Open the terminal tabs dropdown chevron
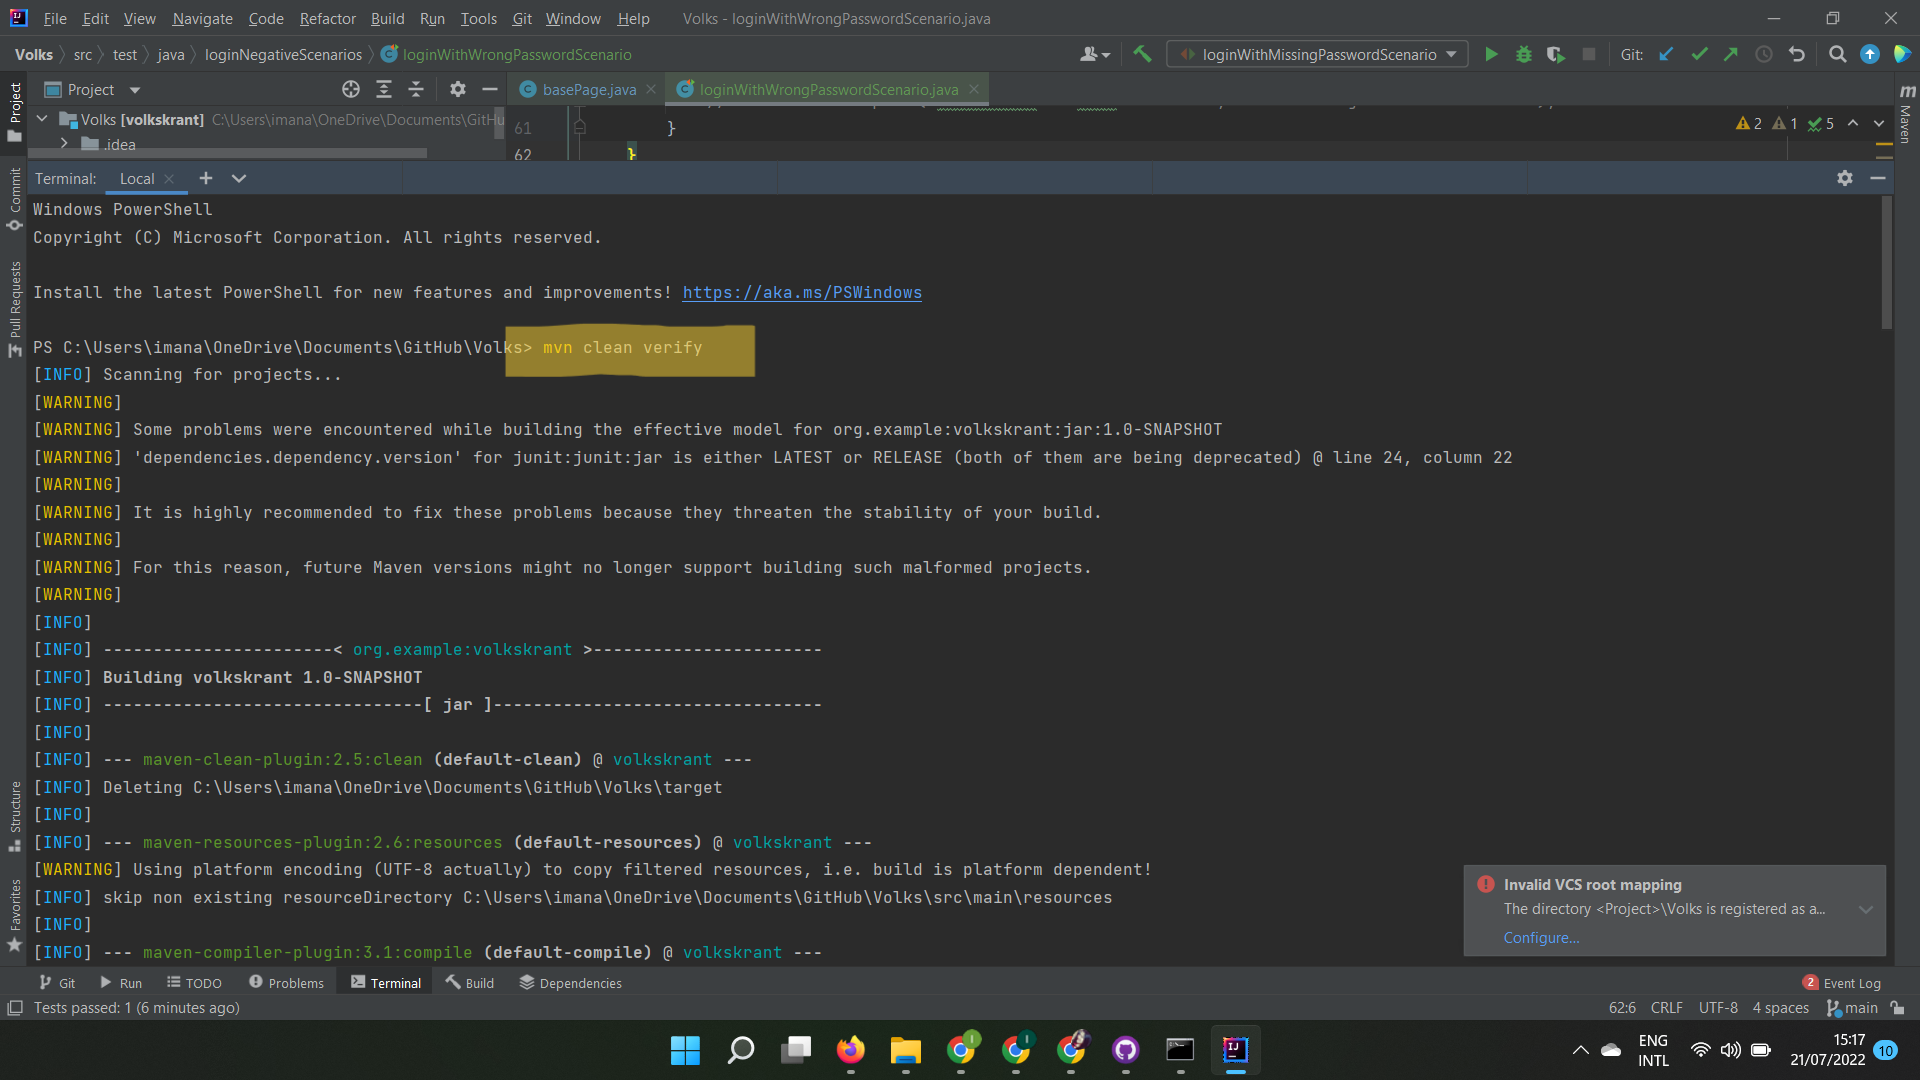 pos(239,178)
